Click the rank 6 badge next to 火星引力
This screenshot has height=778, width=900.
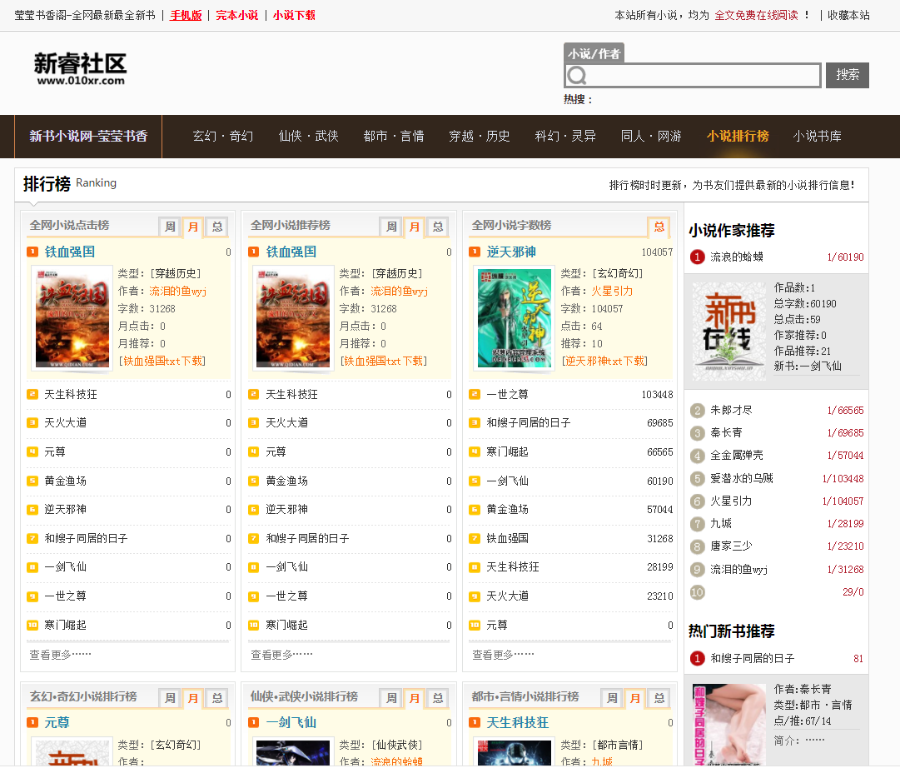click(697, 501)
